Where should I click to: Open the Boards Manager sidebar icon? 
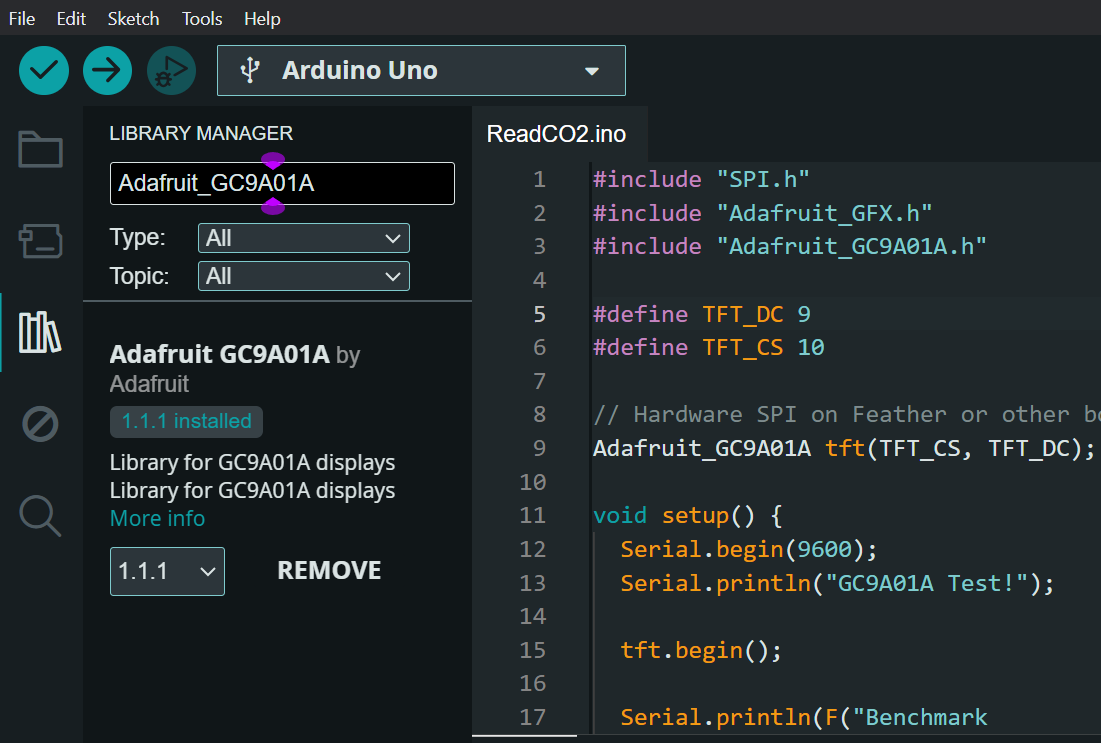pyautogui.click(x=41, y=240)
